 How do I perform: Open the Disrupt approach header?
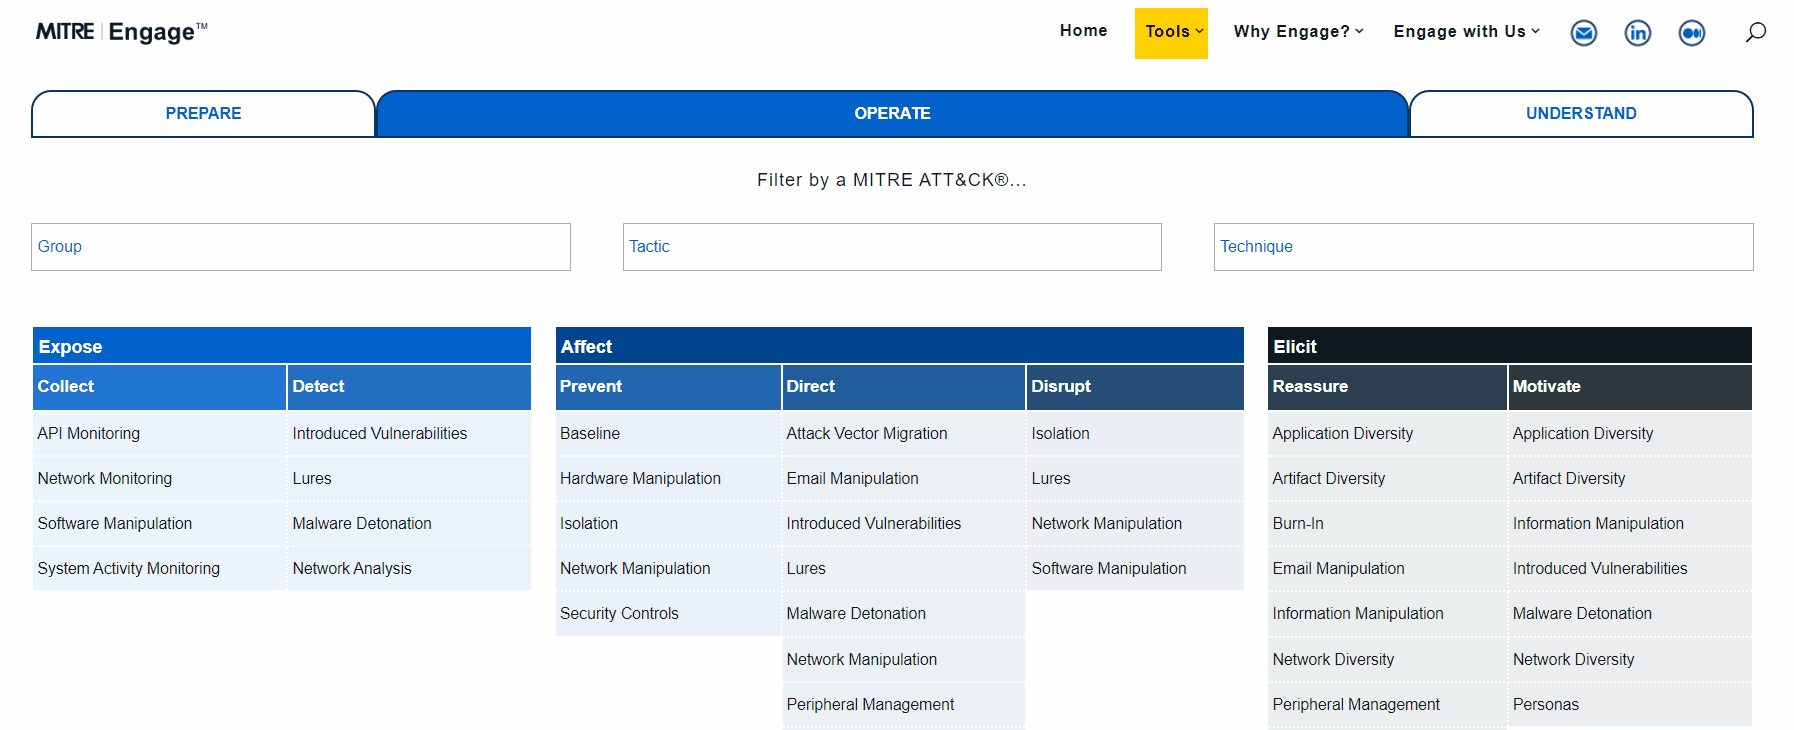pyautogui.click(x=1135, y=387)
